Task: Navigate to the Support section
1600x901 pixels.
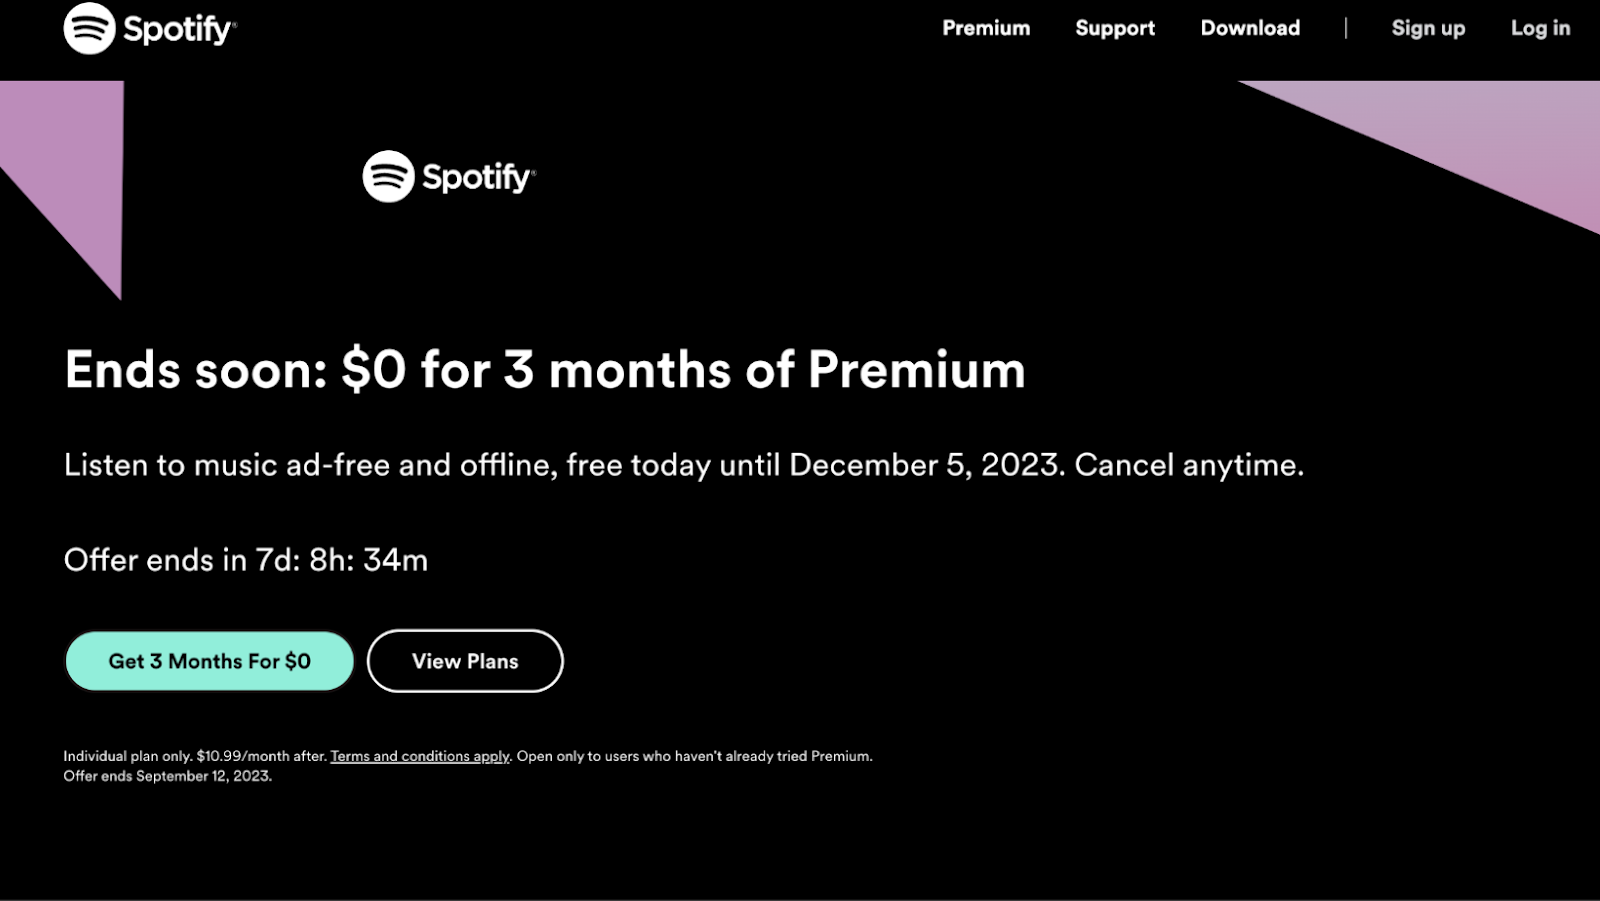Action: (x=1114, y=28)
